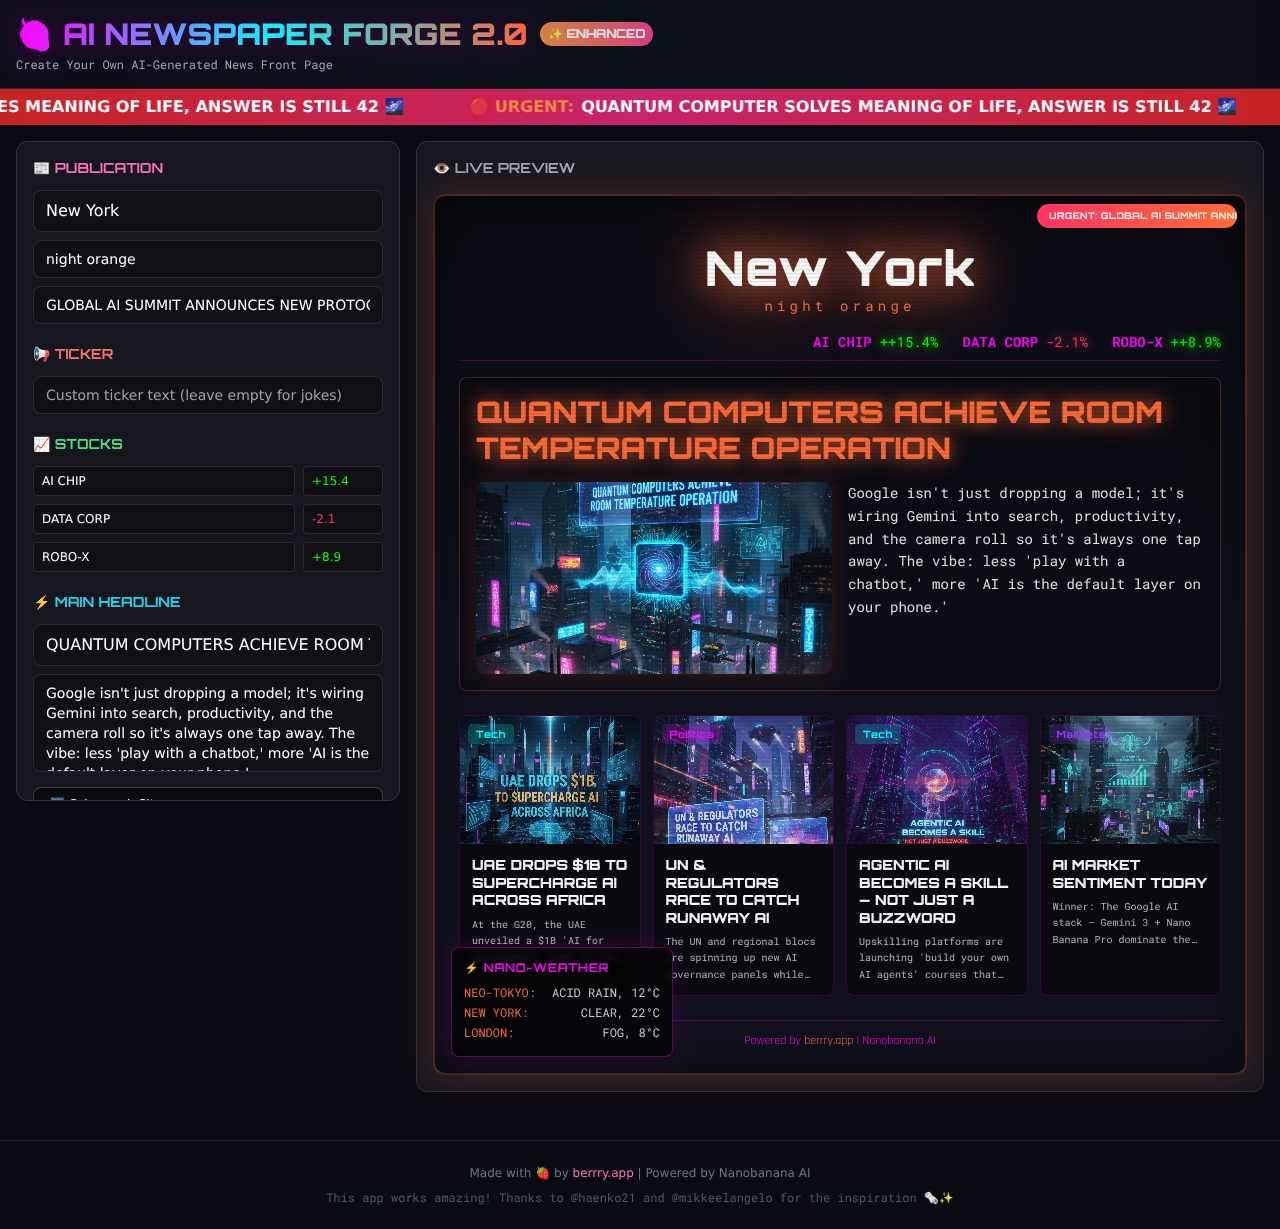This screenshot has width=1280, height=1229.
Task: Click the pin icon beside the TICKER heading
Action: [x=41, y=354]
